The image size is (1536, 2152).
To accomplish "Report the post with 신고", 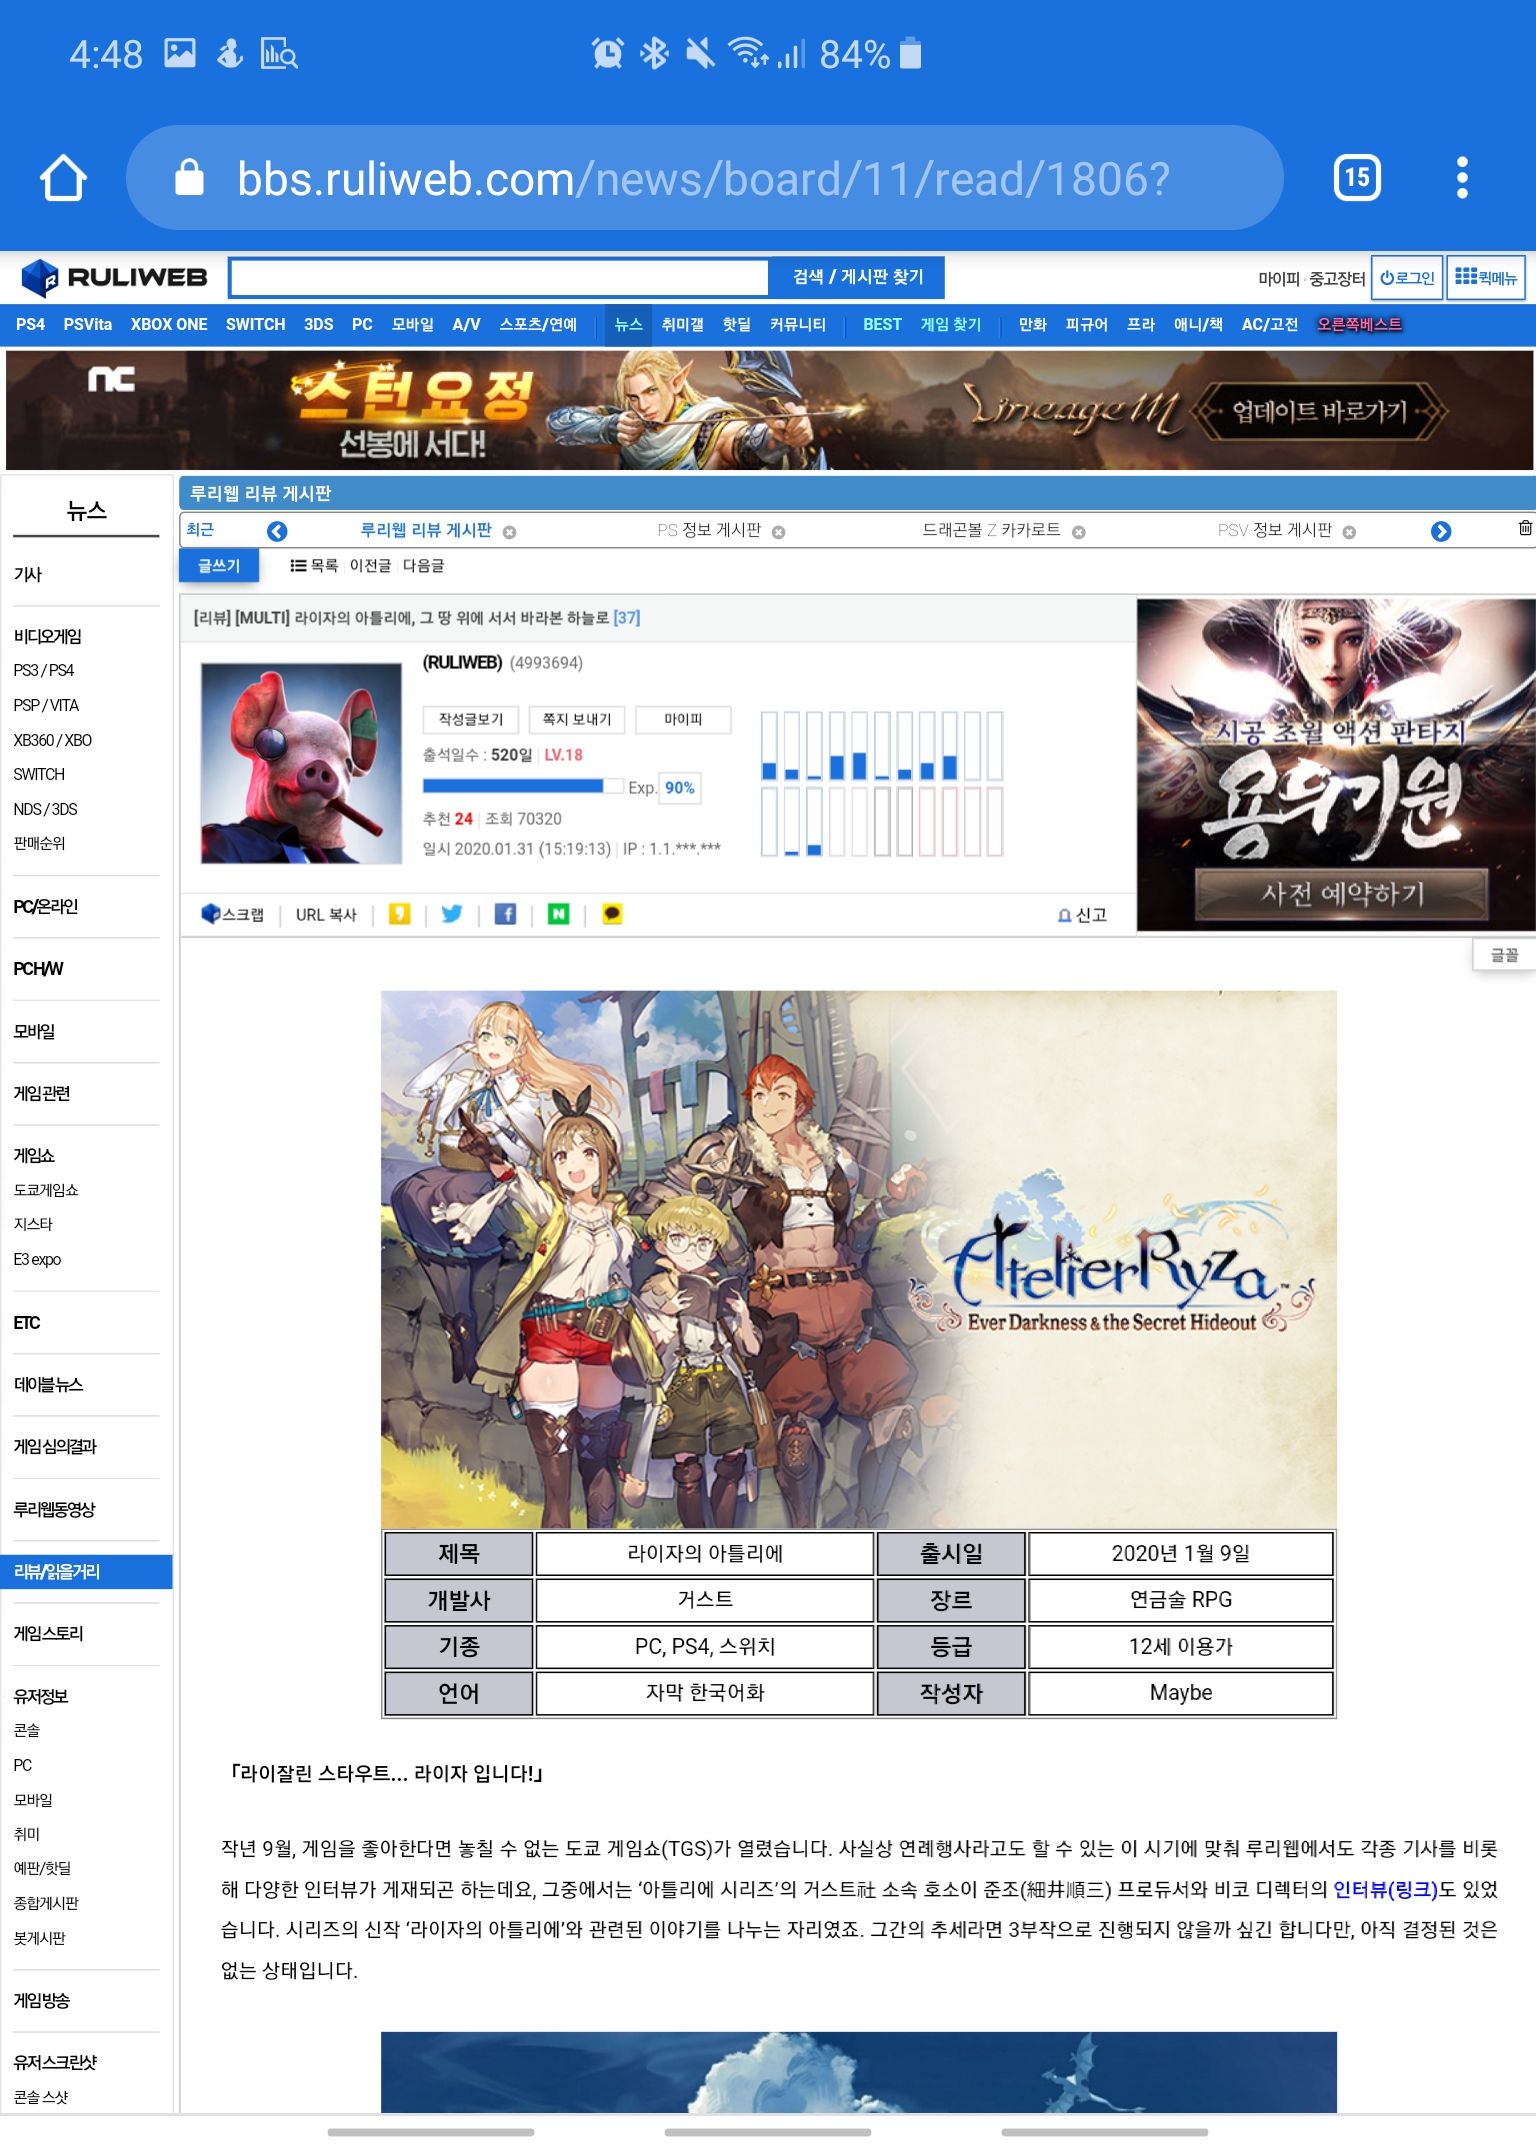I will point(1082,914).
